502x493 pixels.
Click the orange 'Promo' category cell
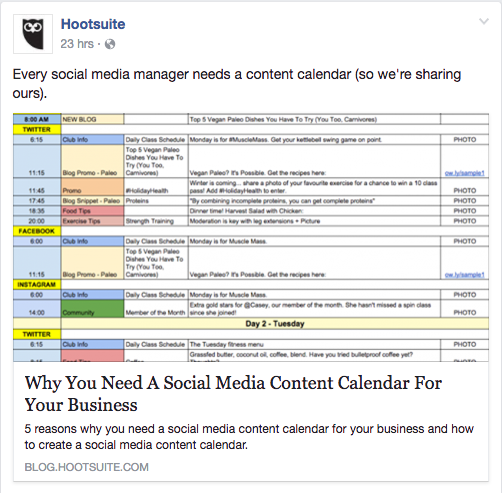coord(92,187)
